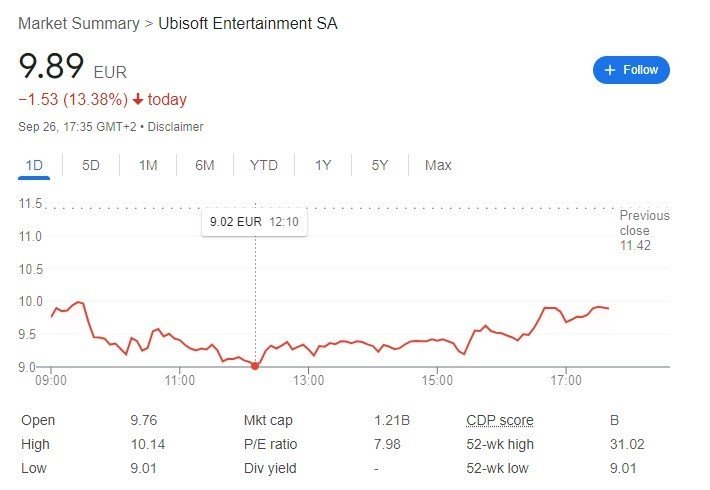Follow Ubisoft Entertainment SA stock
The height and width of the screenshot is (490, 710).
pyautogui.click(x=631, y=70)
